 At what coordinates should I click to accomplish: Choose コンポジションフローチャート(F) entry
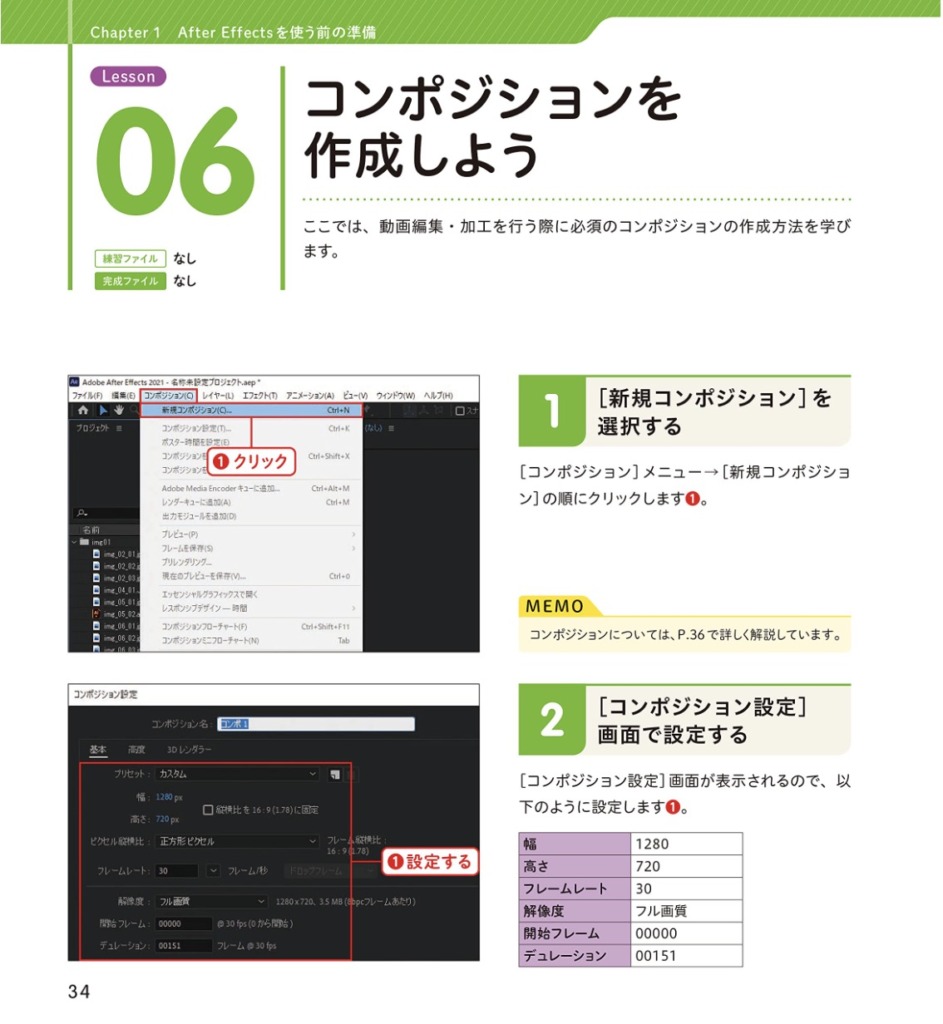coord(251,626)
